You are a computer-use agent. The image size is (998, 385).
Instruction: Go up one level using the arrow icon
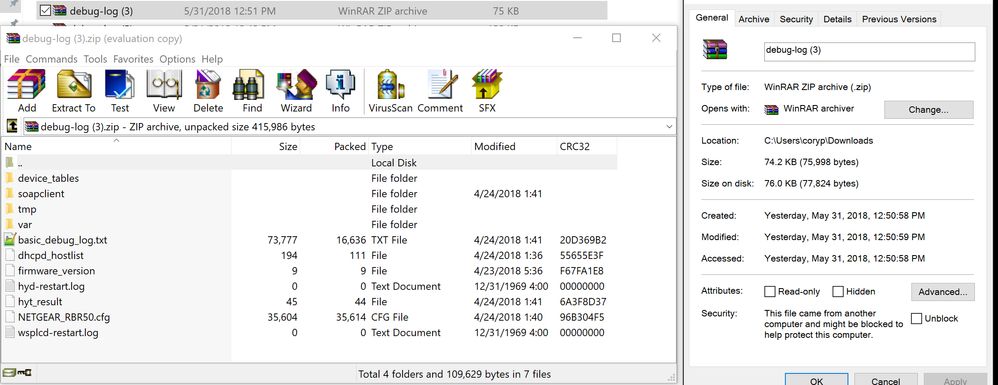tap(11, 126)
